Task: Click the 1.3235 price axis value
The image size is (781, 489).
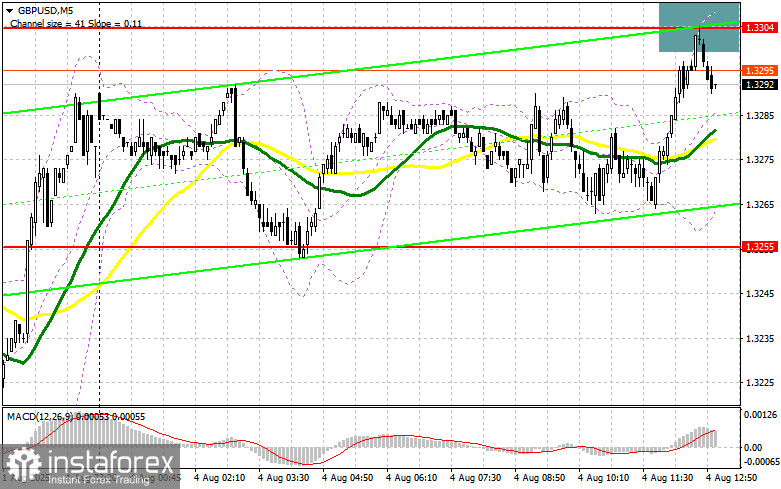Action: [x=760, y=339]
